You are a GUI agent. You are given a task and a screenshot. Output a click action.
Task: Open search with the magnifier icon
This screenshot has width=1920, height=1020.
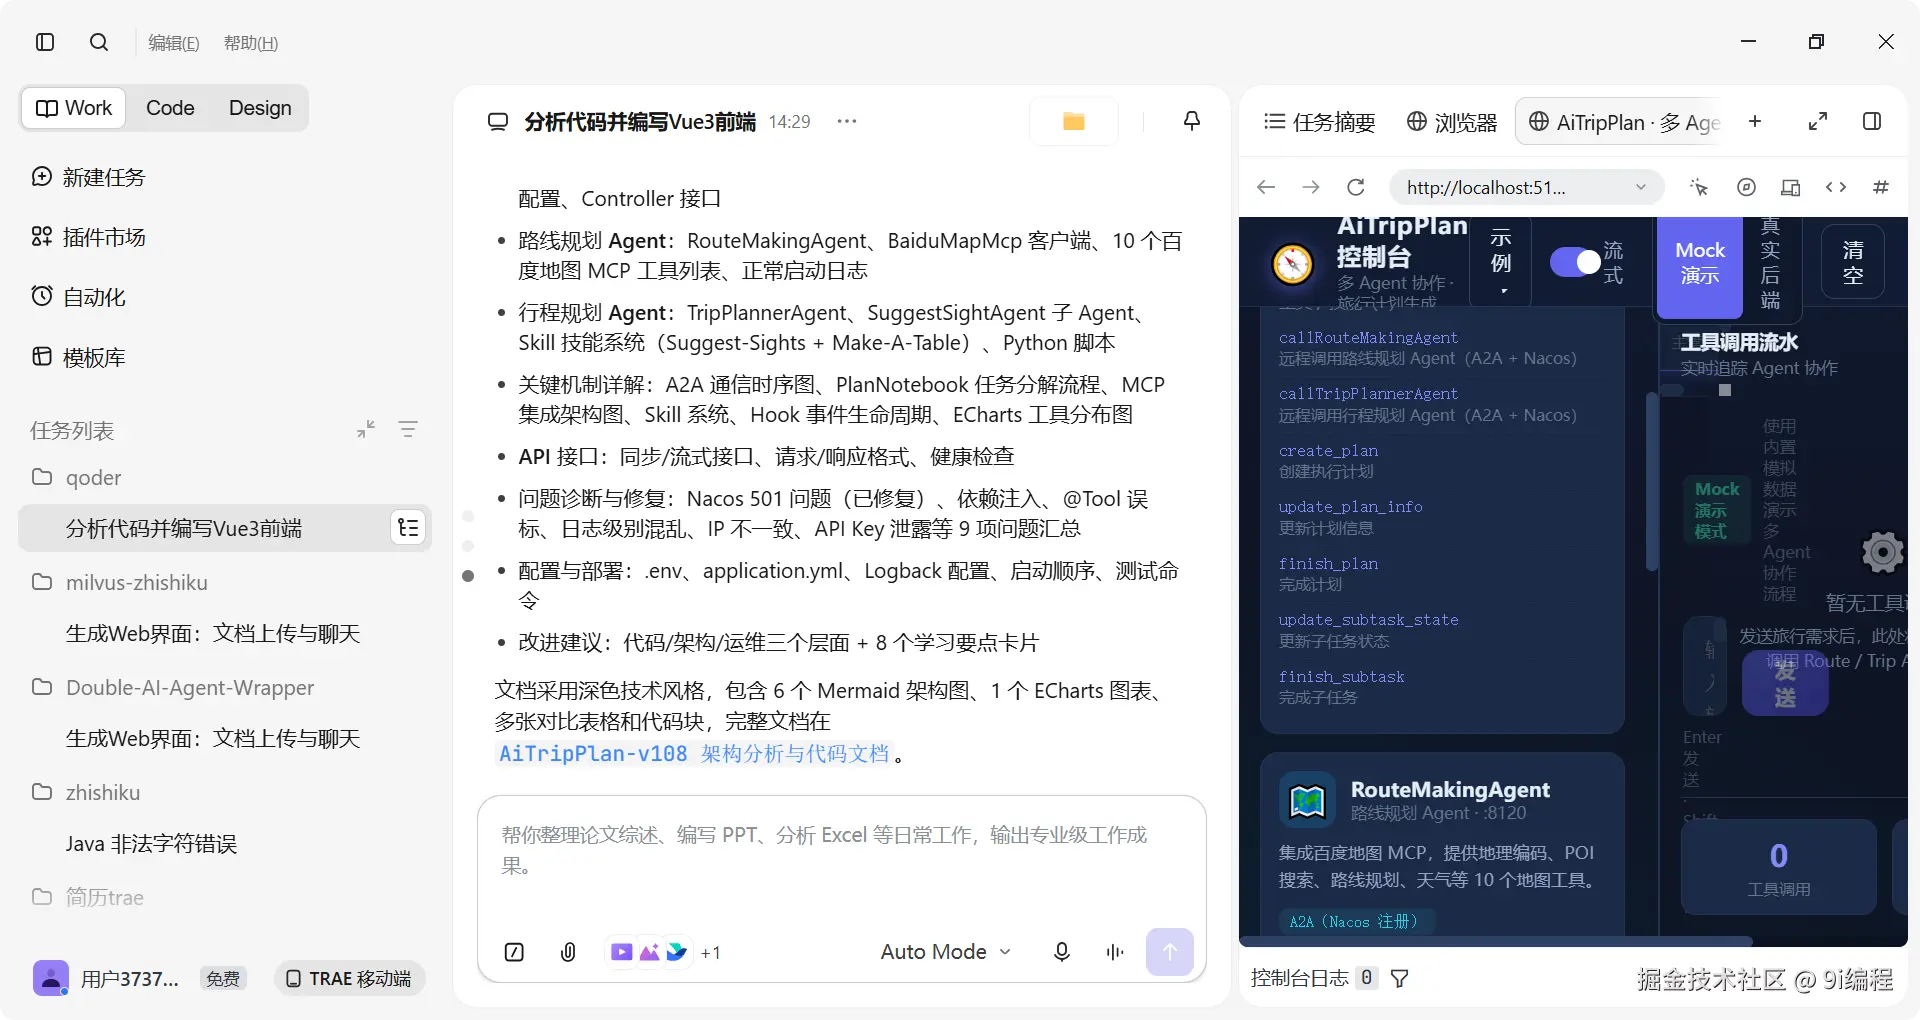[99, 42]
